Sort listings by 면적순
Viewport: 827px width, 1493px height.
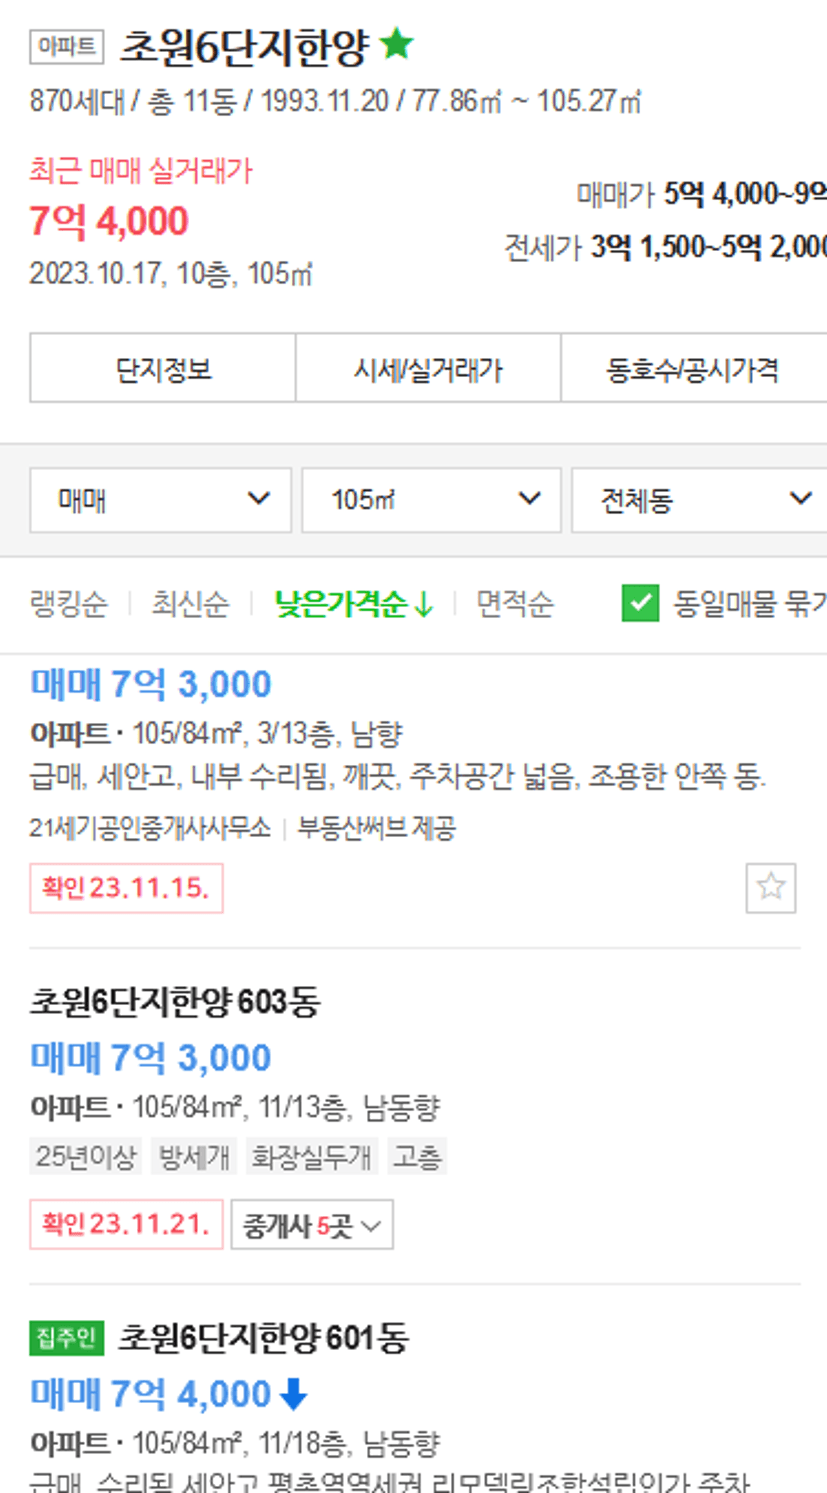click(x=514, y=604)
